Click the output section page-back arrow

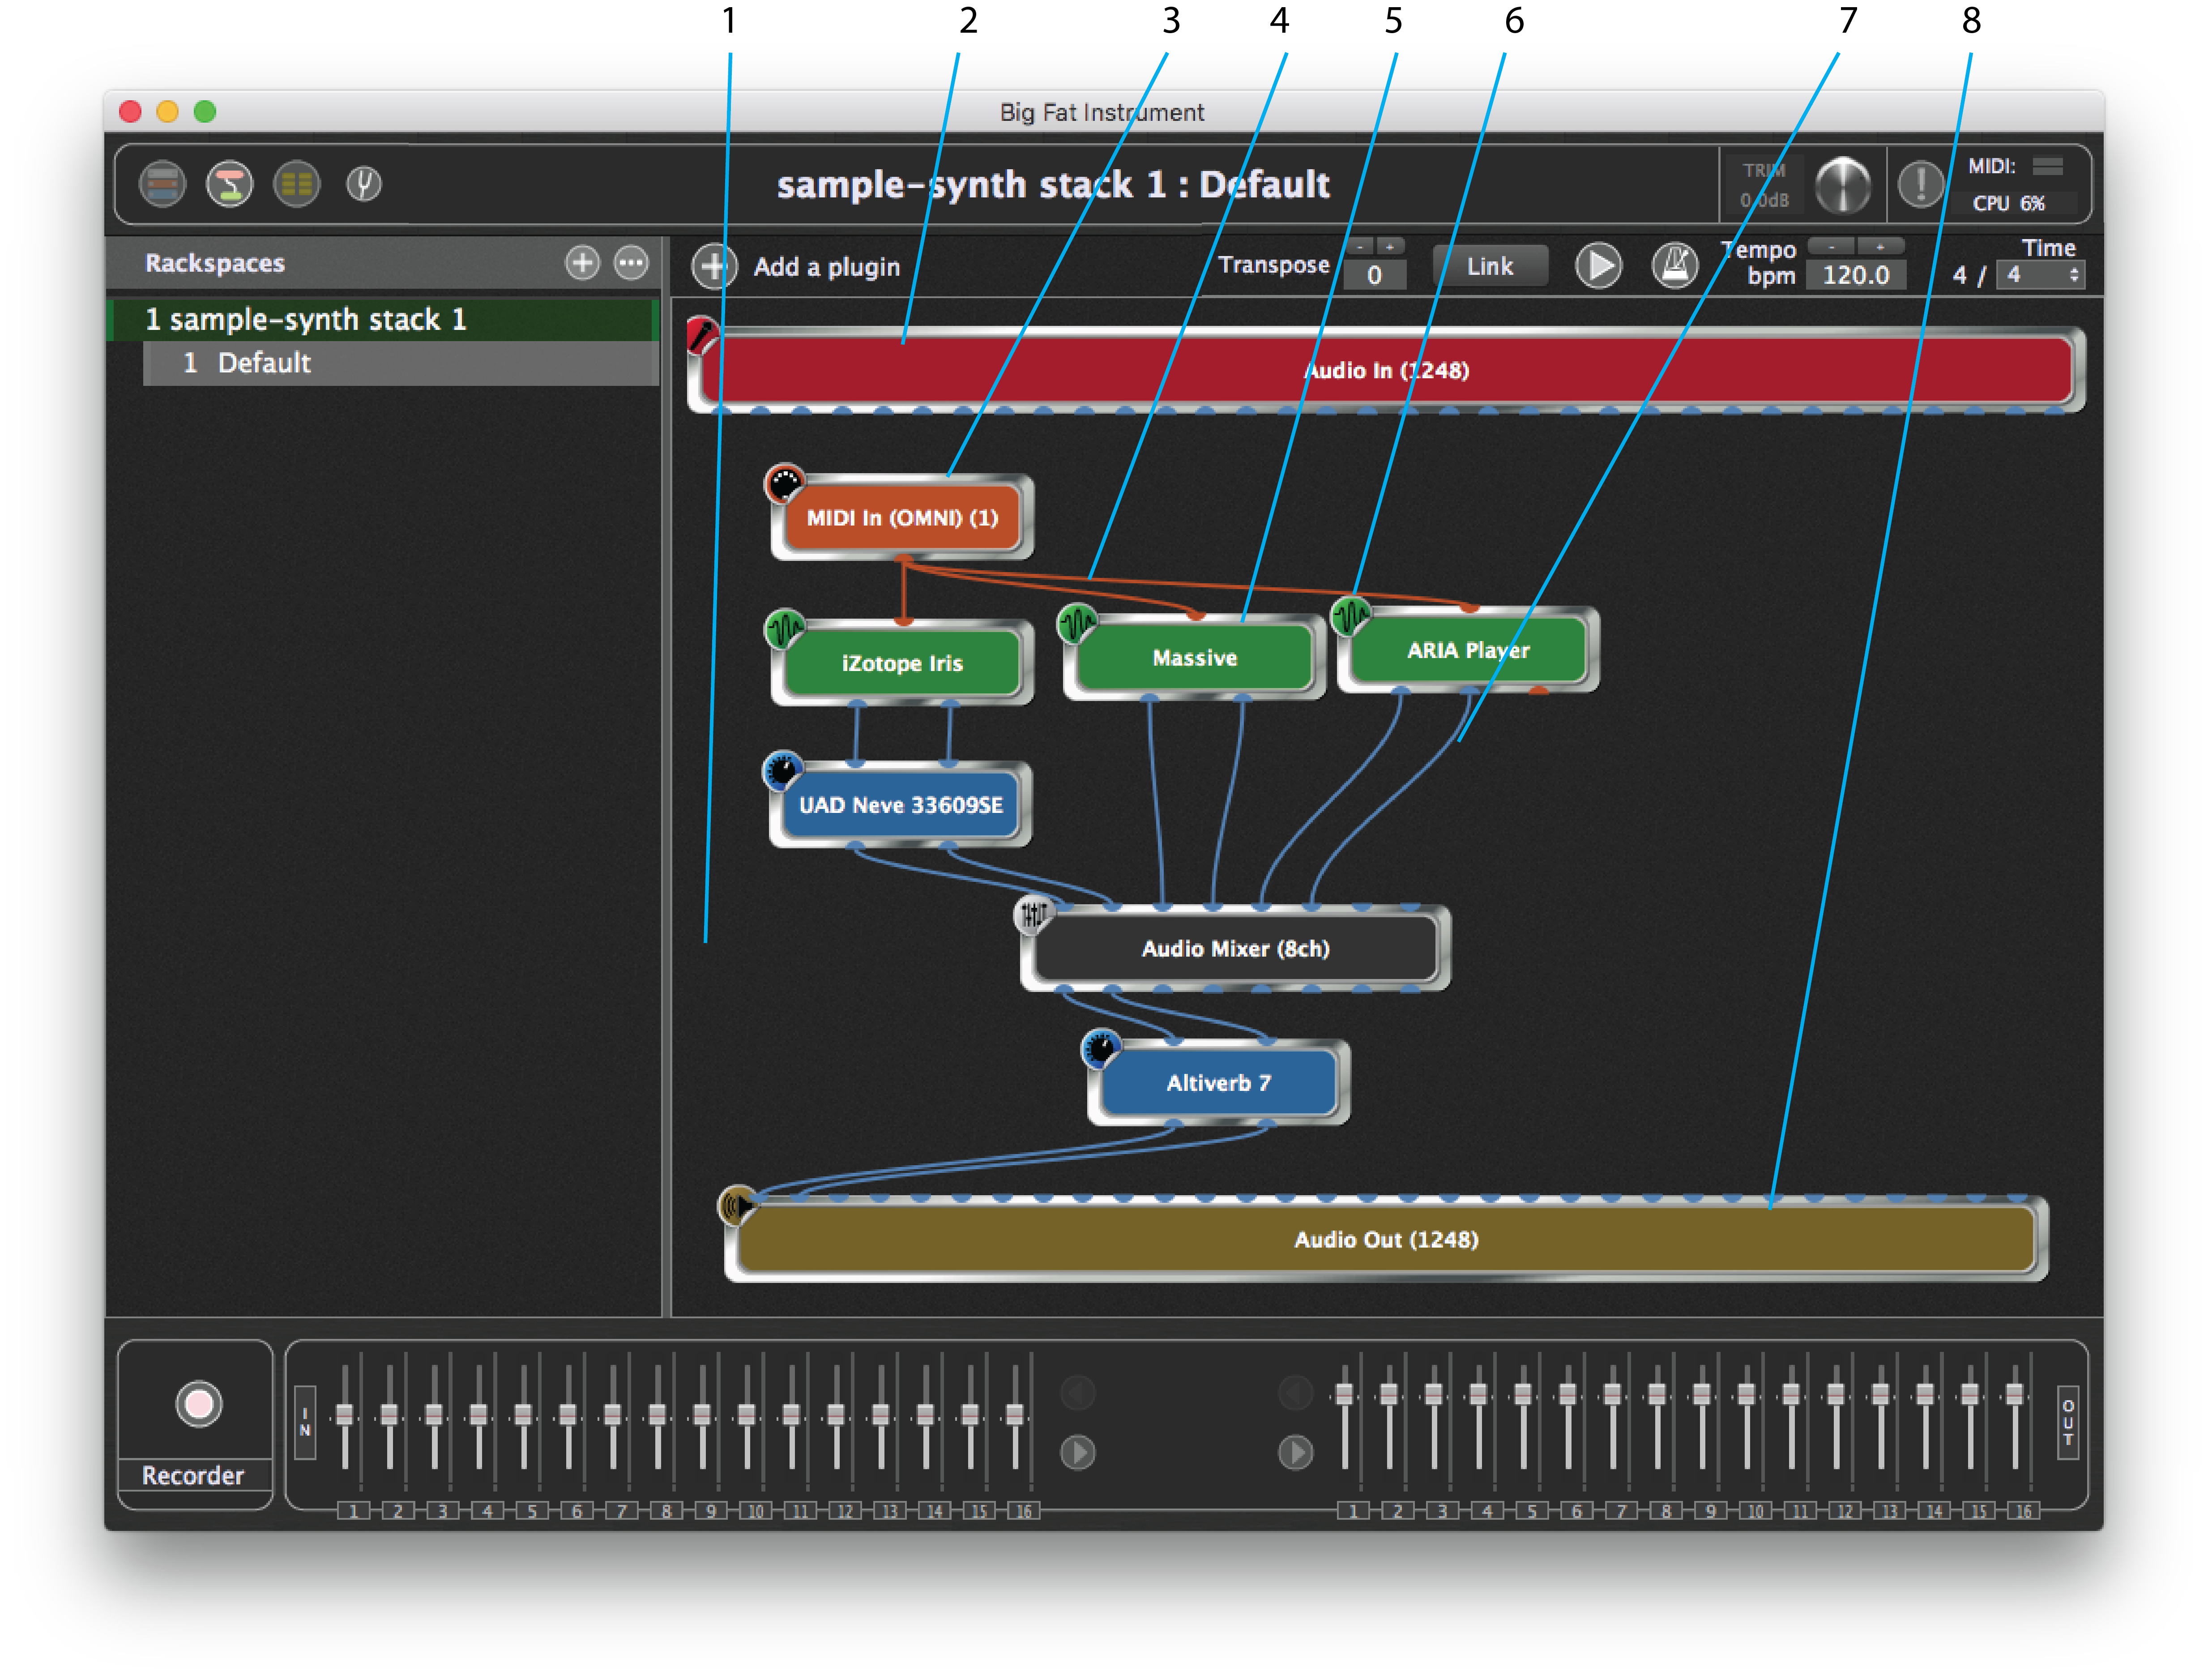1295,1392
